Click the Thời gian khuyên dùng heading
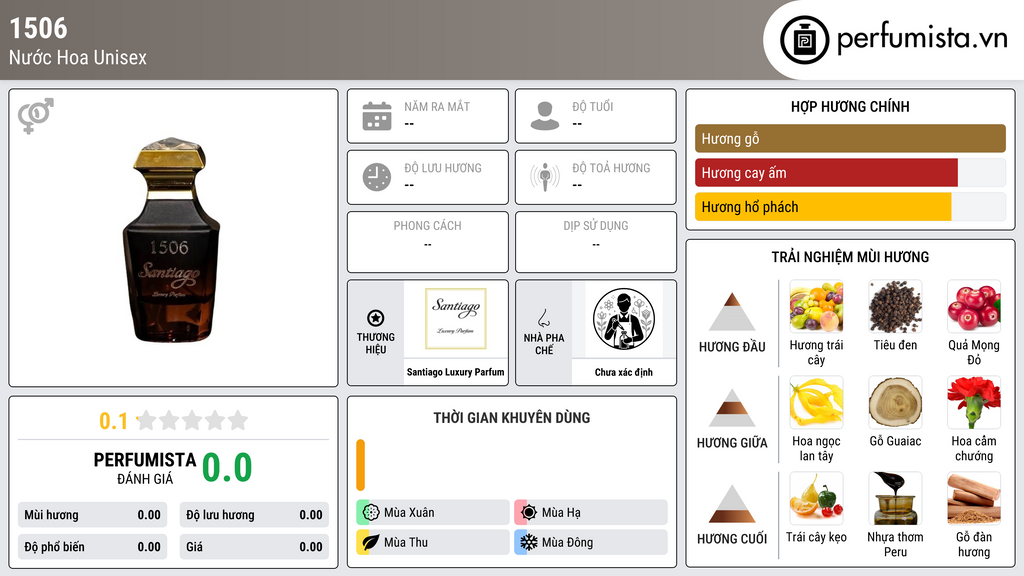The width and height of the screenshot is (1024, 576). (x=512, y=418)
